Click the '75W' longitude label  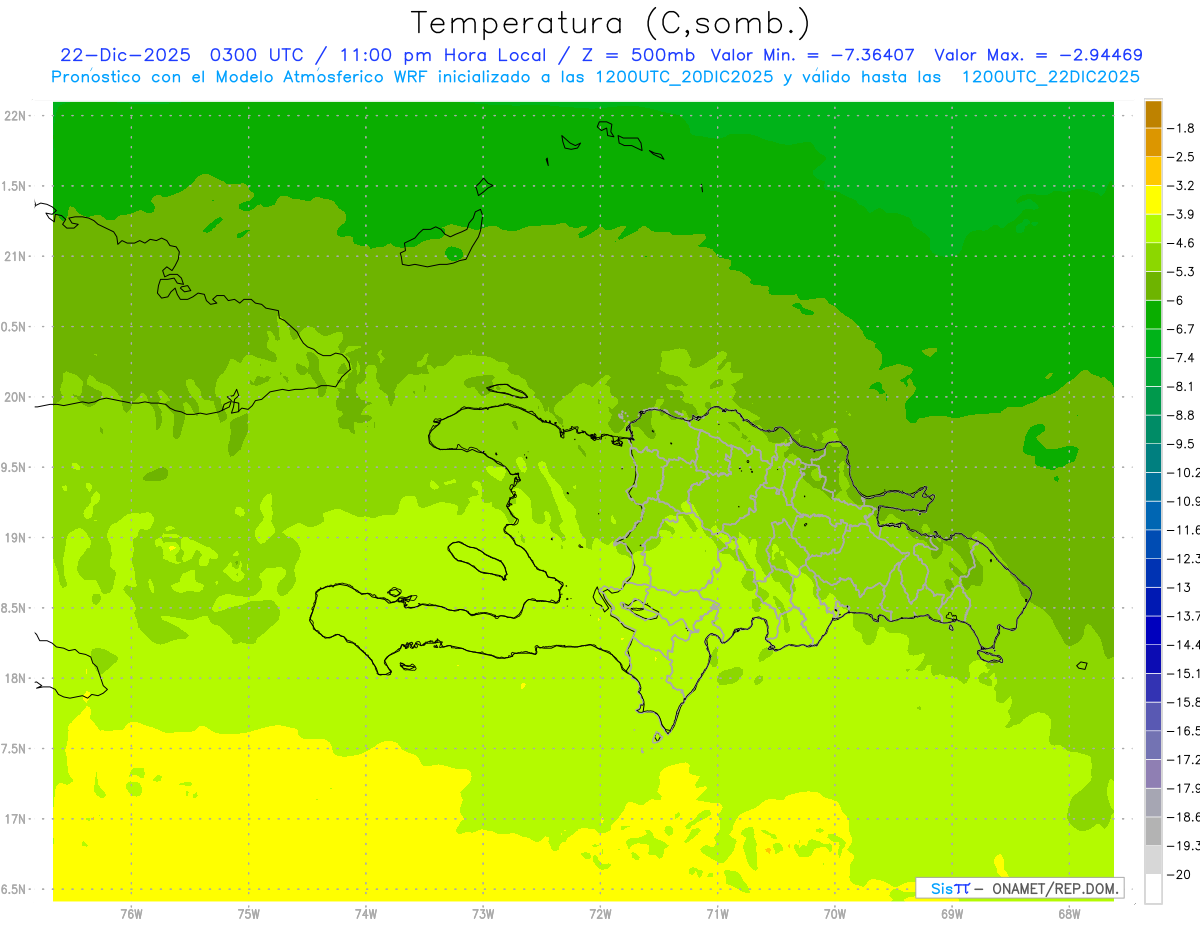(249, 913)
